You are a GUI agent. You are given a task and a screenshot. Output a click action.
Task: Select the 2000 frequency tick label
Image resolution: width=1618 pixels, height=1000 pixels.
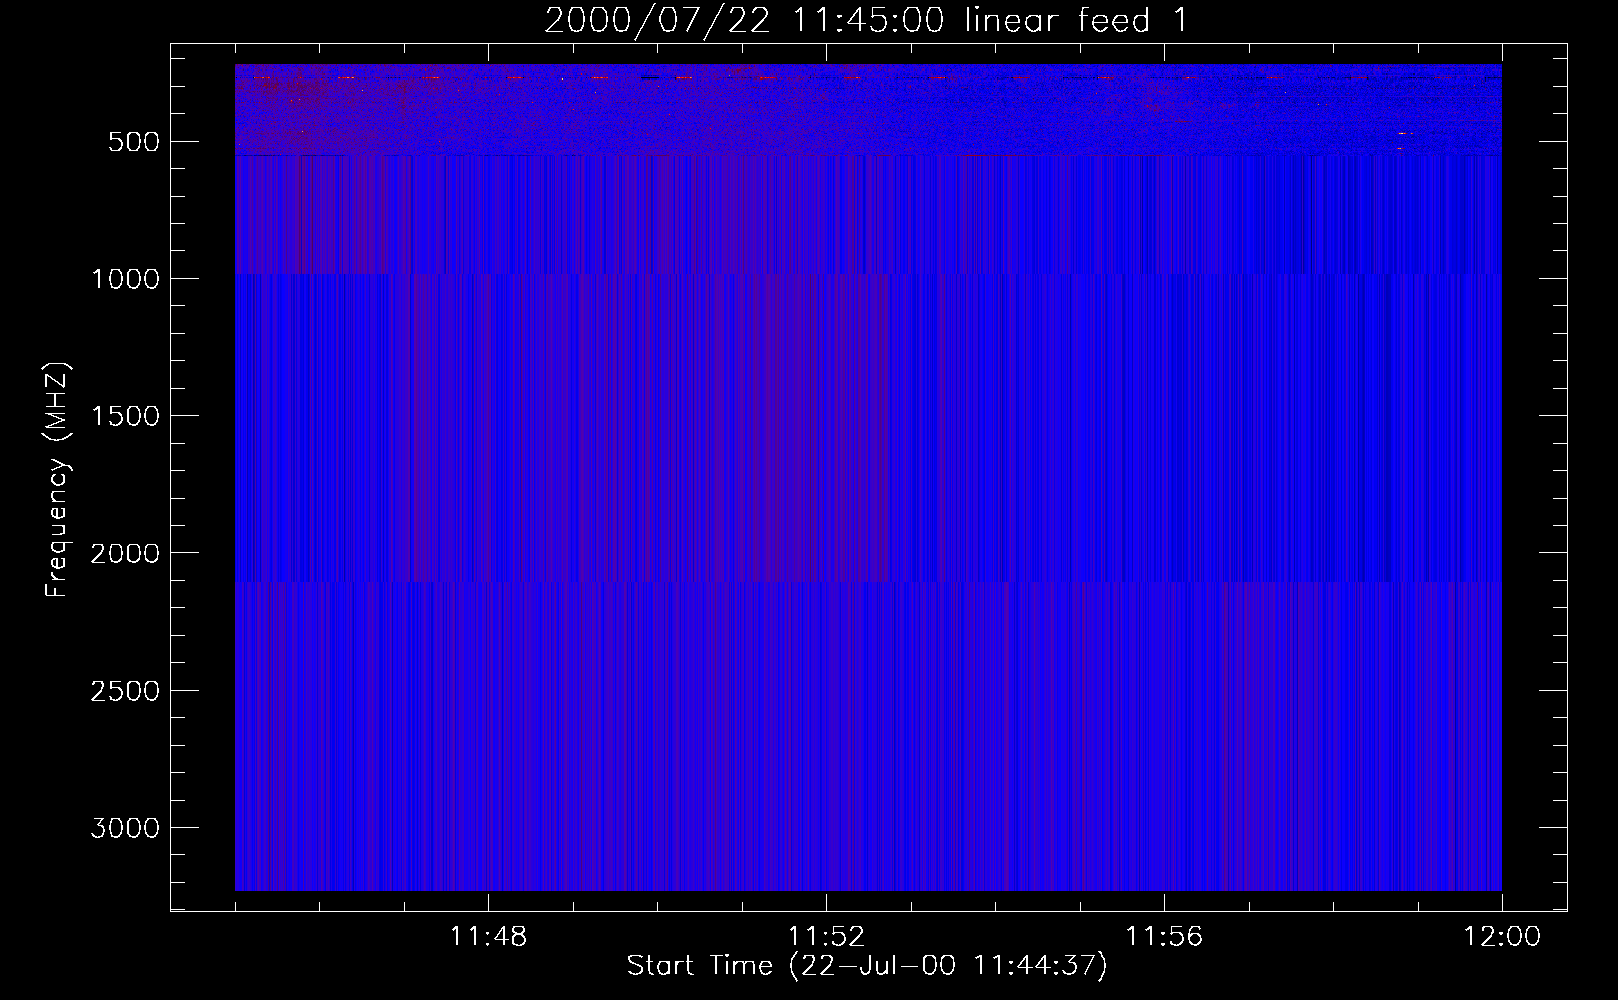click(x=125, y=553)
